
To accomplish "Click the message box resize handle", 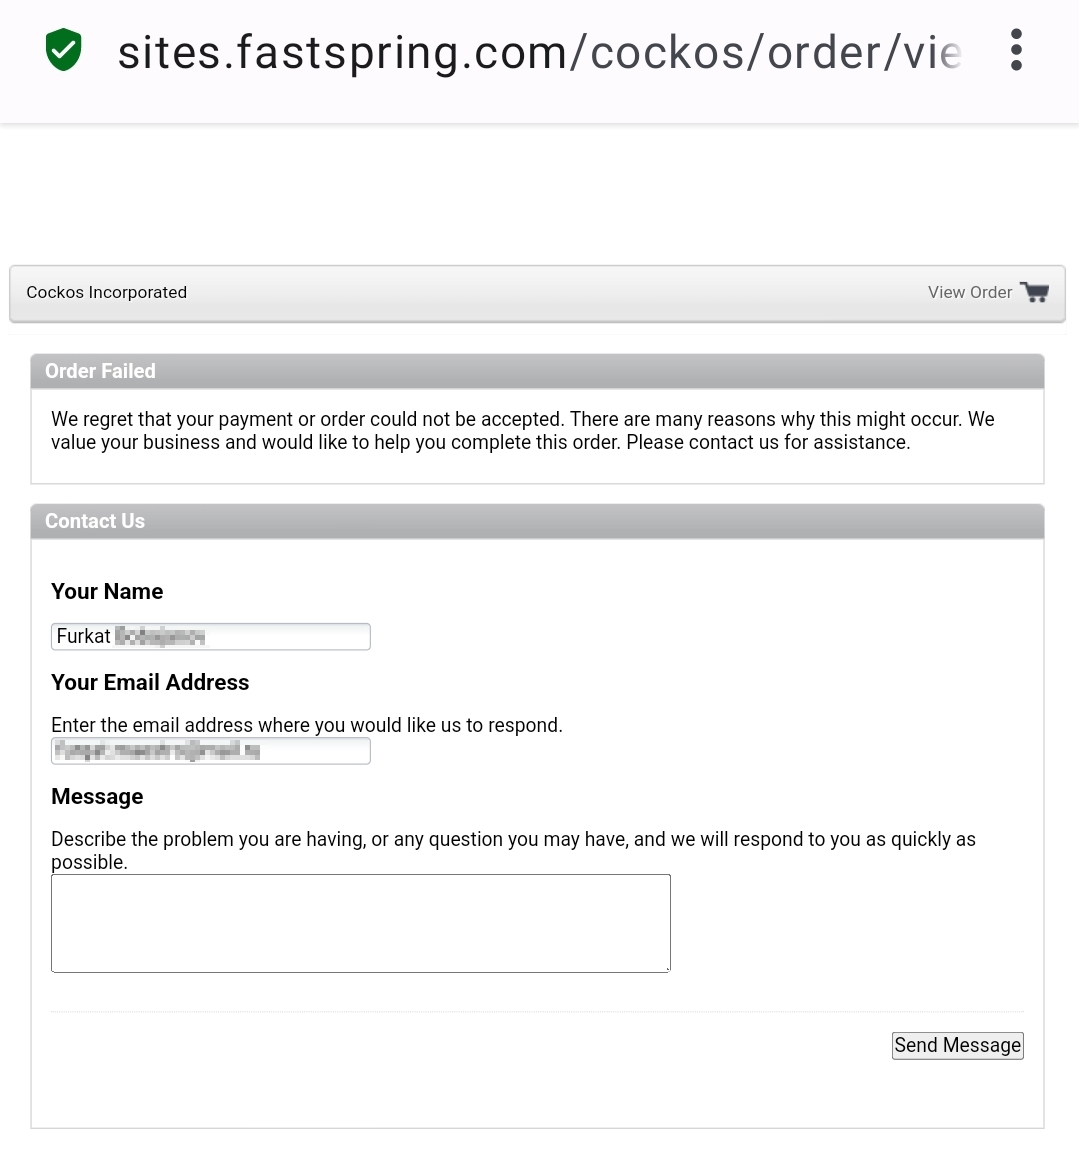I will [667, 969].
